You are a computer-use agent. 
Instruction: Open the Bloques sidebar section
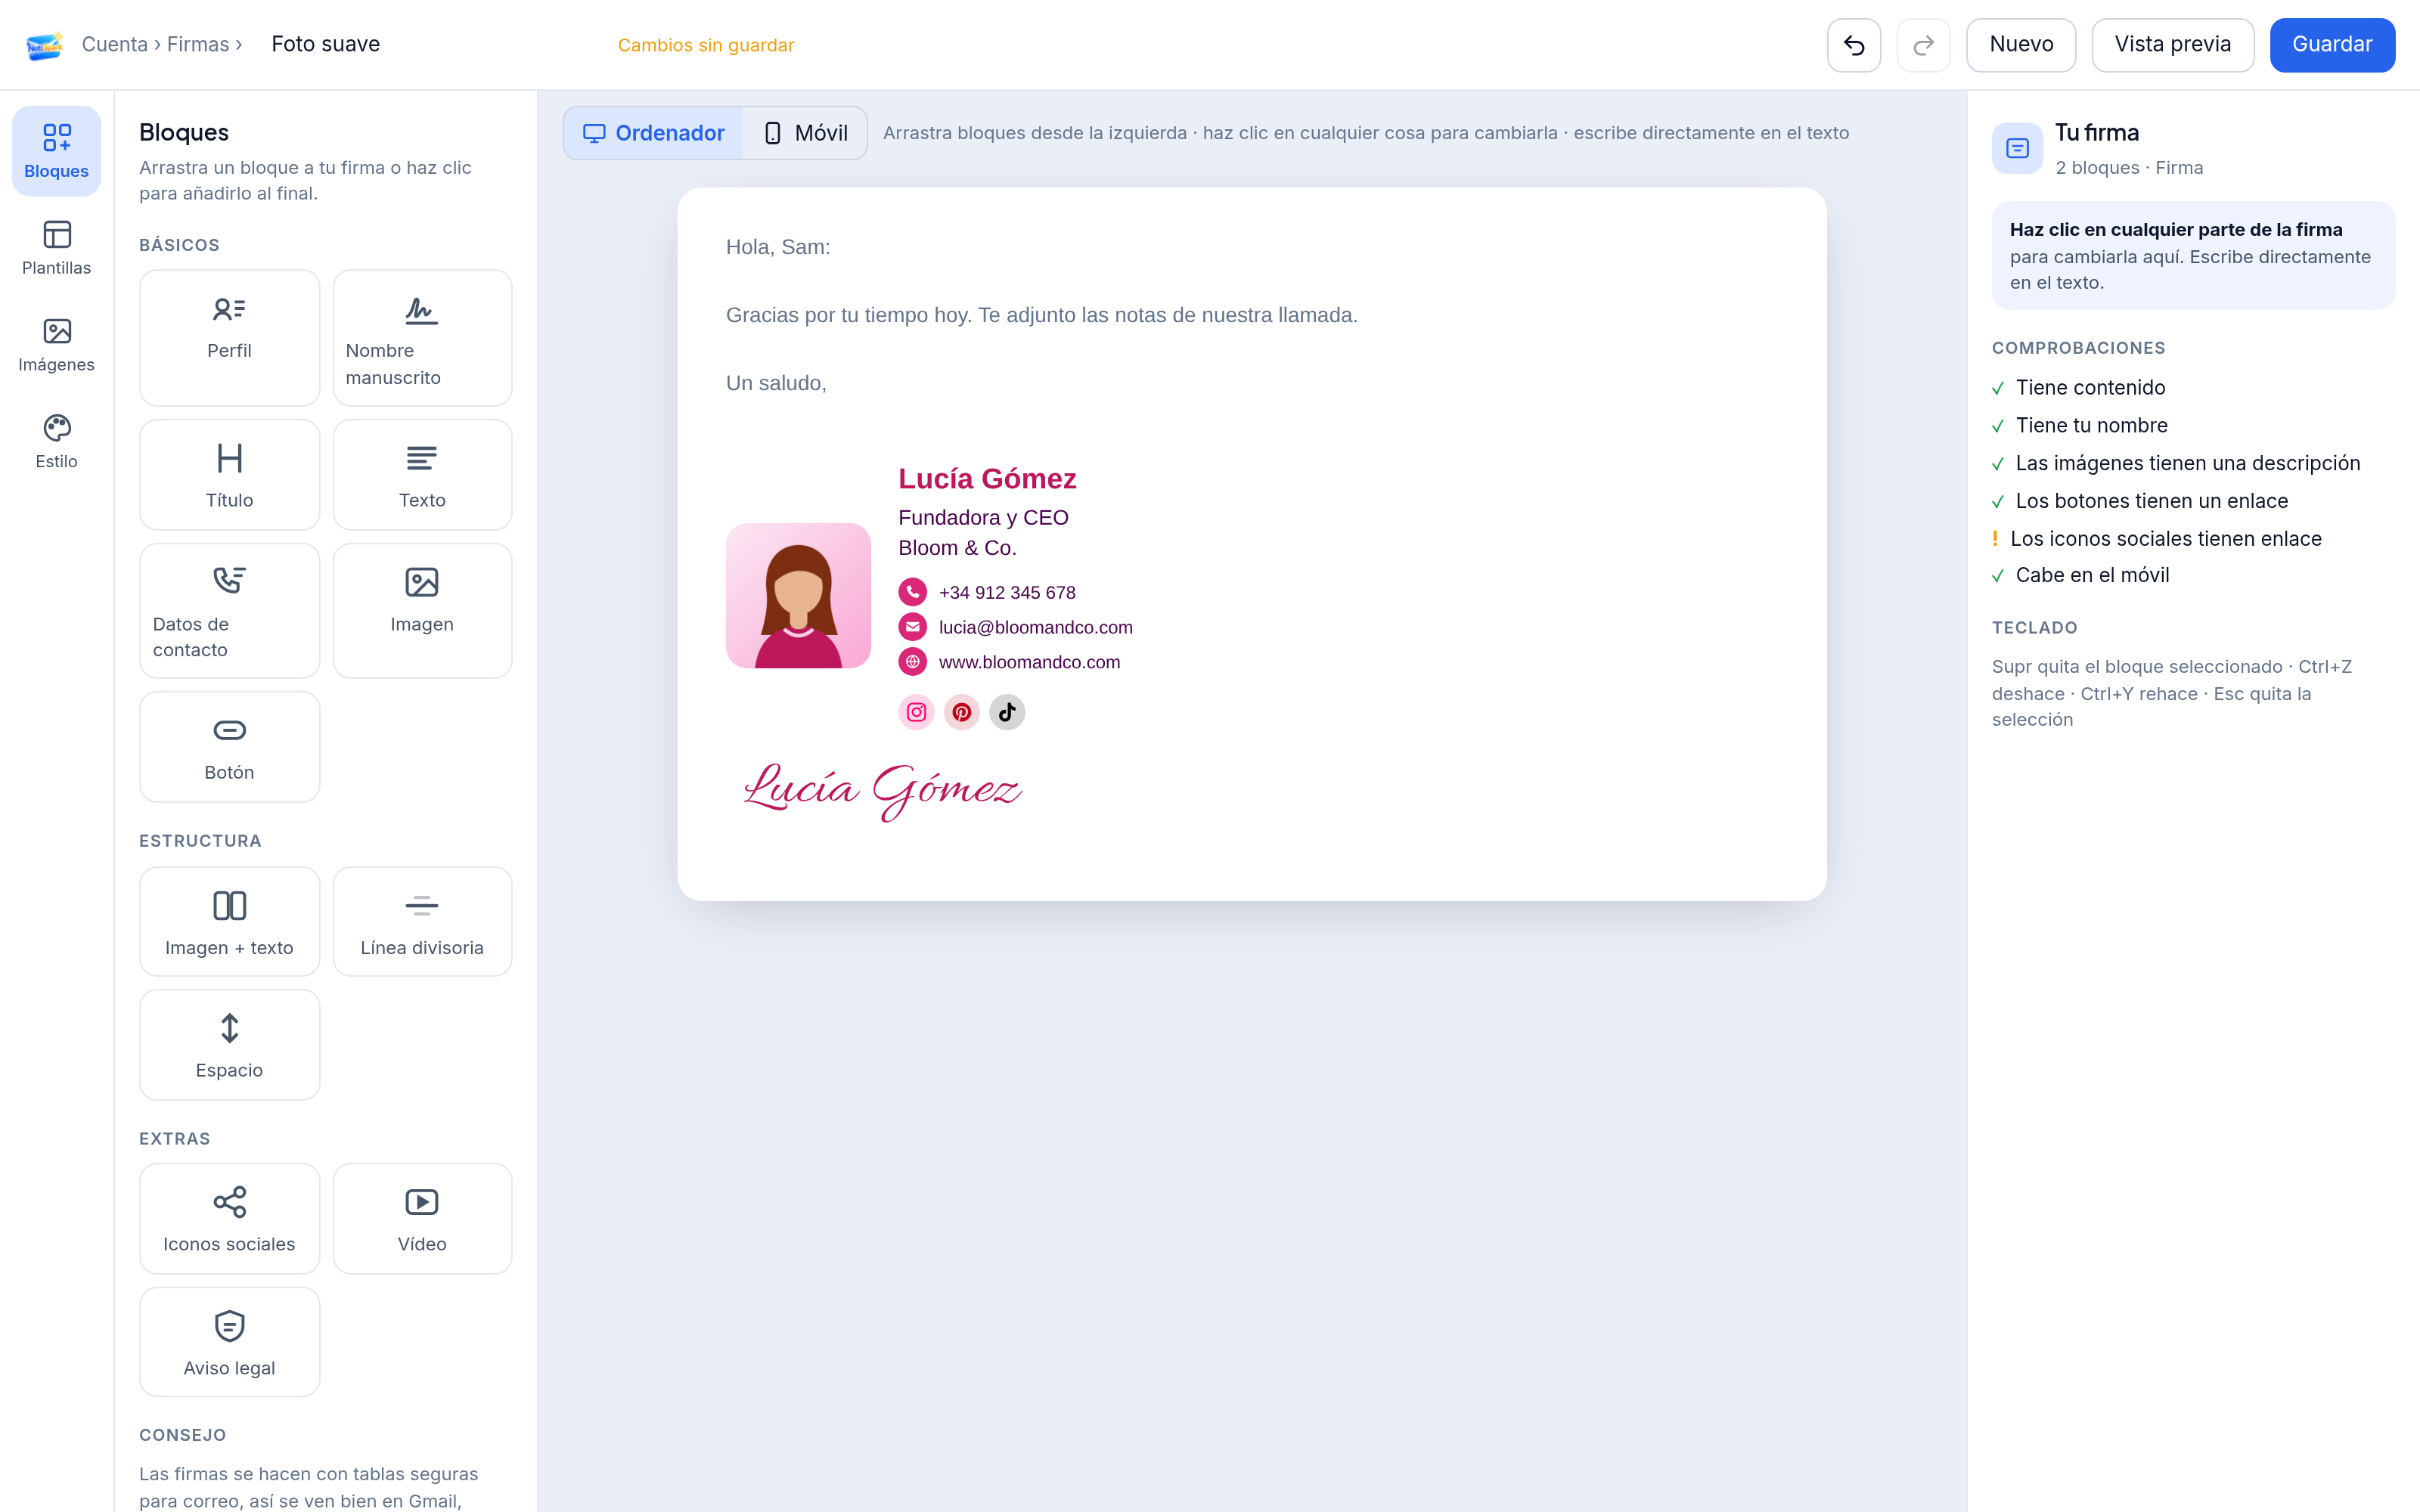57,151
